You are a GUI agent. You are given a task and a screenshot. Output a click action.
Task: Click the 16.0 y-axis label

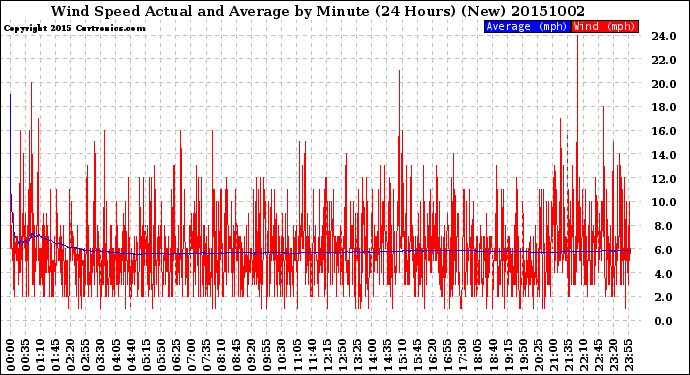(664, 131)
